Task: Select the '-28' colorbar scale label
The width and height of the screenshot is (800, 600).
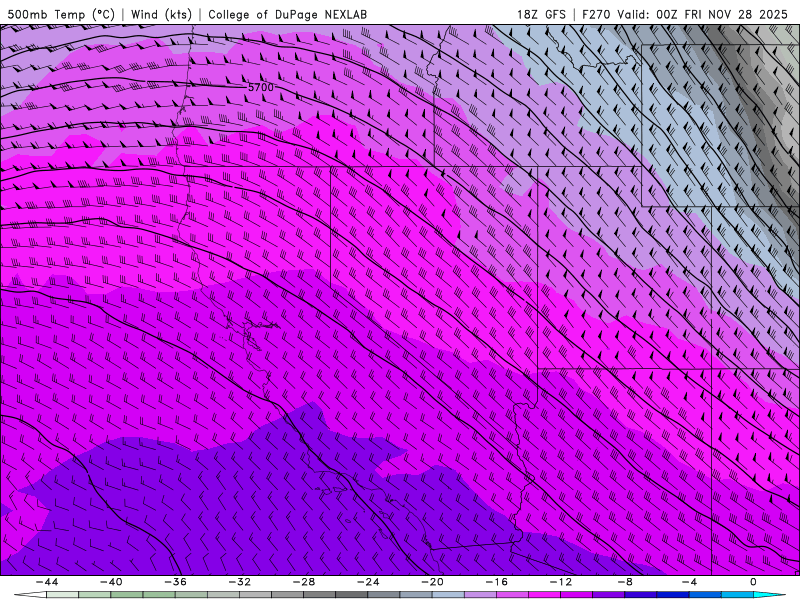Action: [304, 582]
